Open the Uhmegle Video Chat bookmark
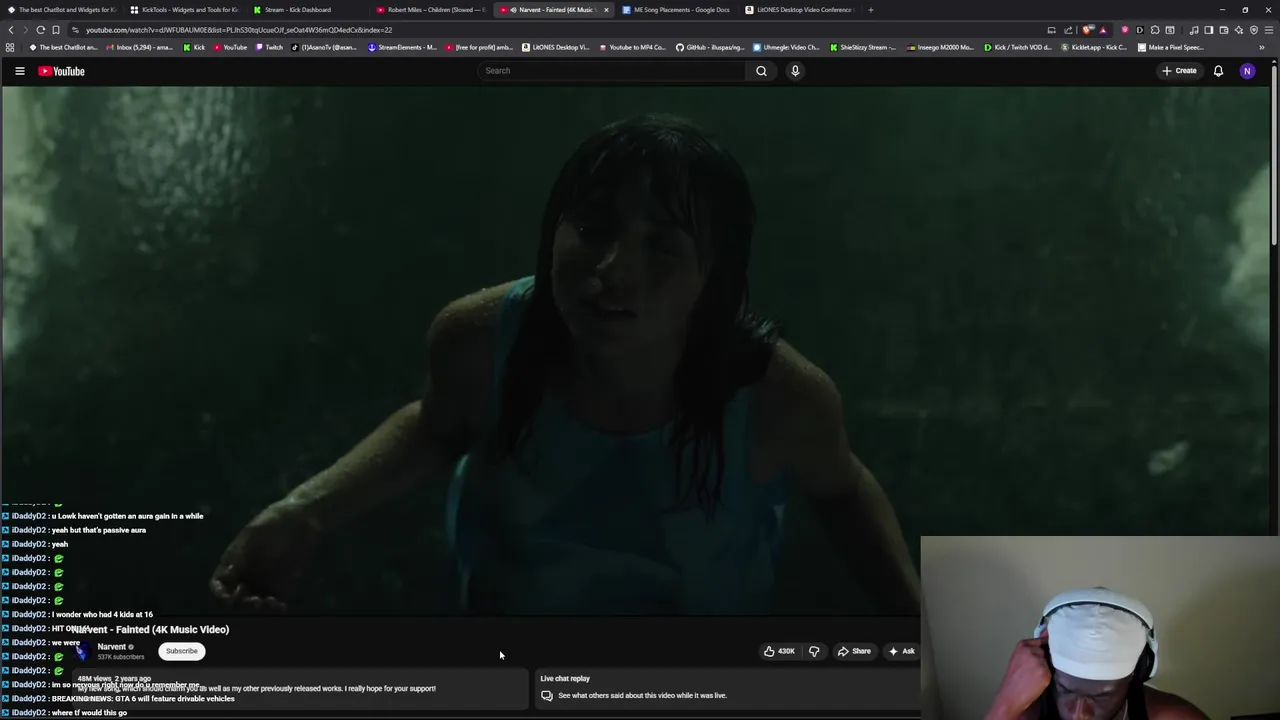Viewport: 1280px width, 720px height. click(x=786, y=47)
